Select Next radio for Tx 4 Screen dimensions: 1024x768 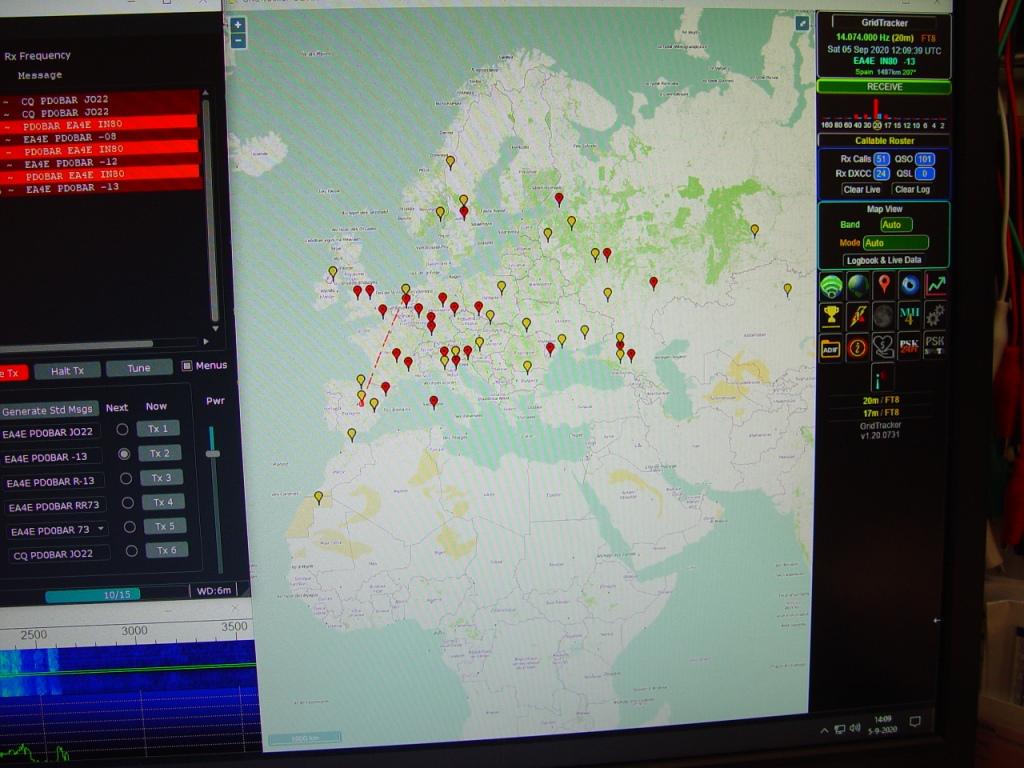pyautogui.click(x=128, y=503)
